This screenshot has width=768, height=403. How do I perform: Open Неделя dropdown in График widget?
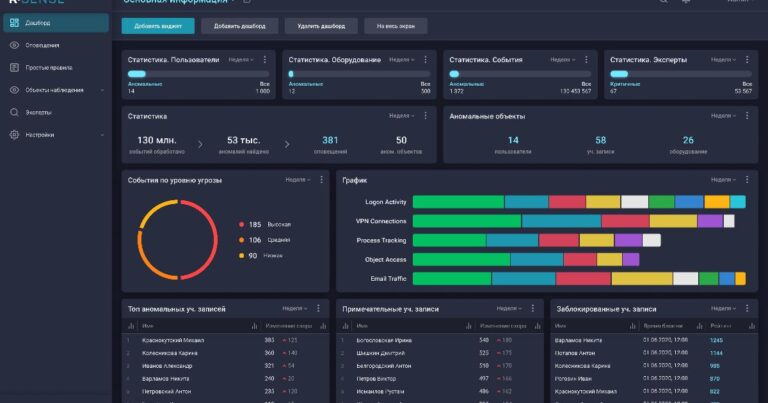(x=723, y=180)
